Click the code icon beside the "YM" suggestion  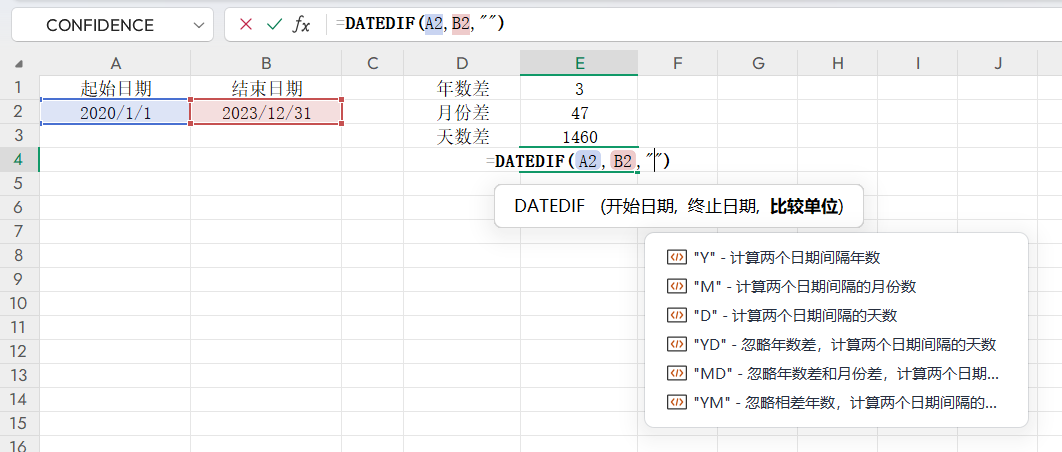click(675, 402)
